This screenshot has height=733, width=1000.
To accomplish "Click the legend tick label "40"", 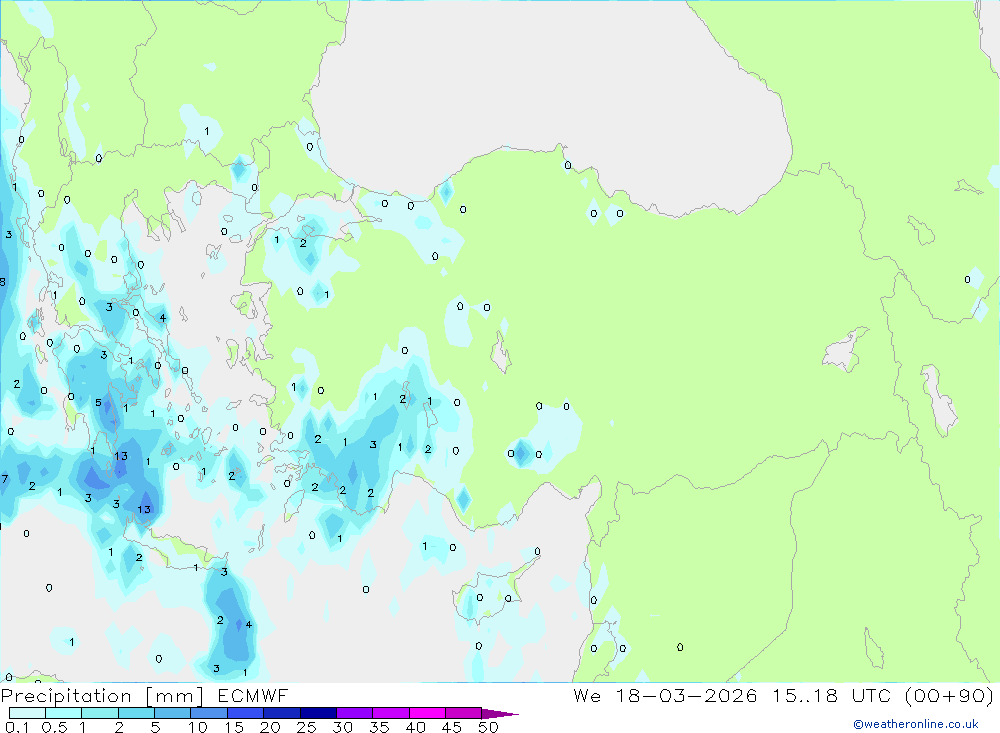I will click(x=416, y=727).
